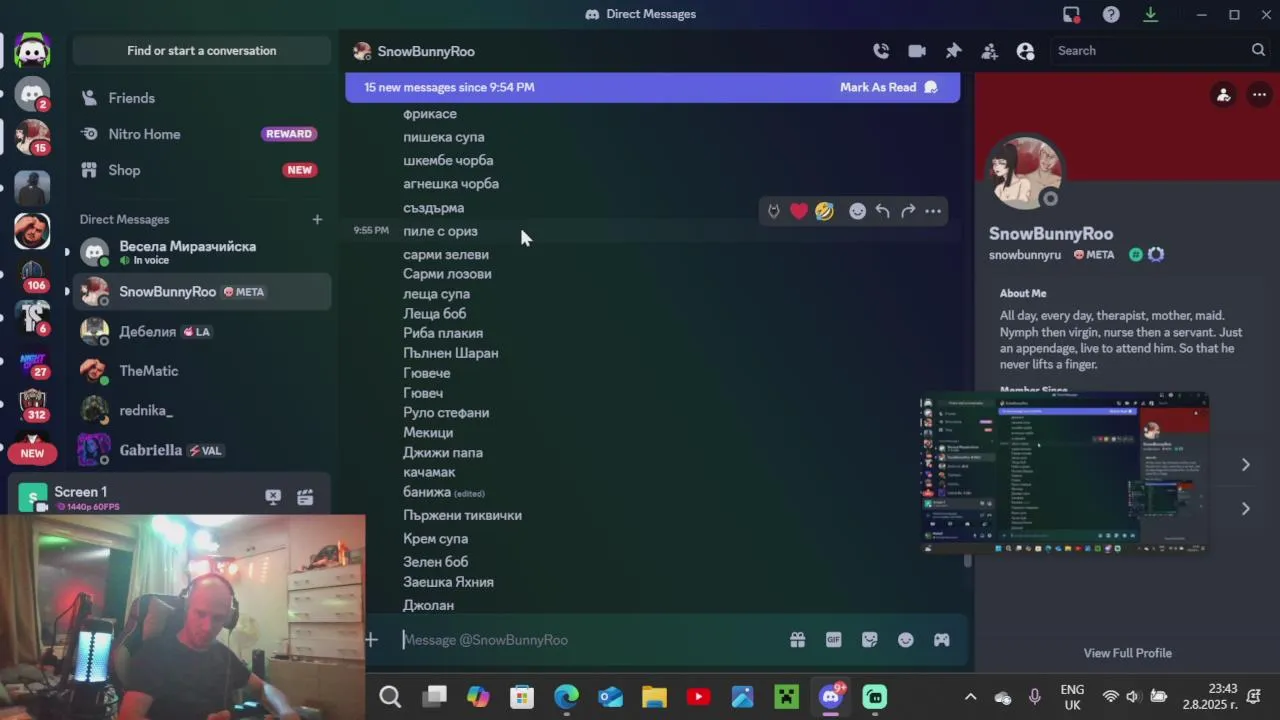This screenshot has width=1280, height=720.
Task: Open the emoji picker in chat bar
Action: pos(905,640)
